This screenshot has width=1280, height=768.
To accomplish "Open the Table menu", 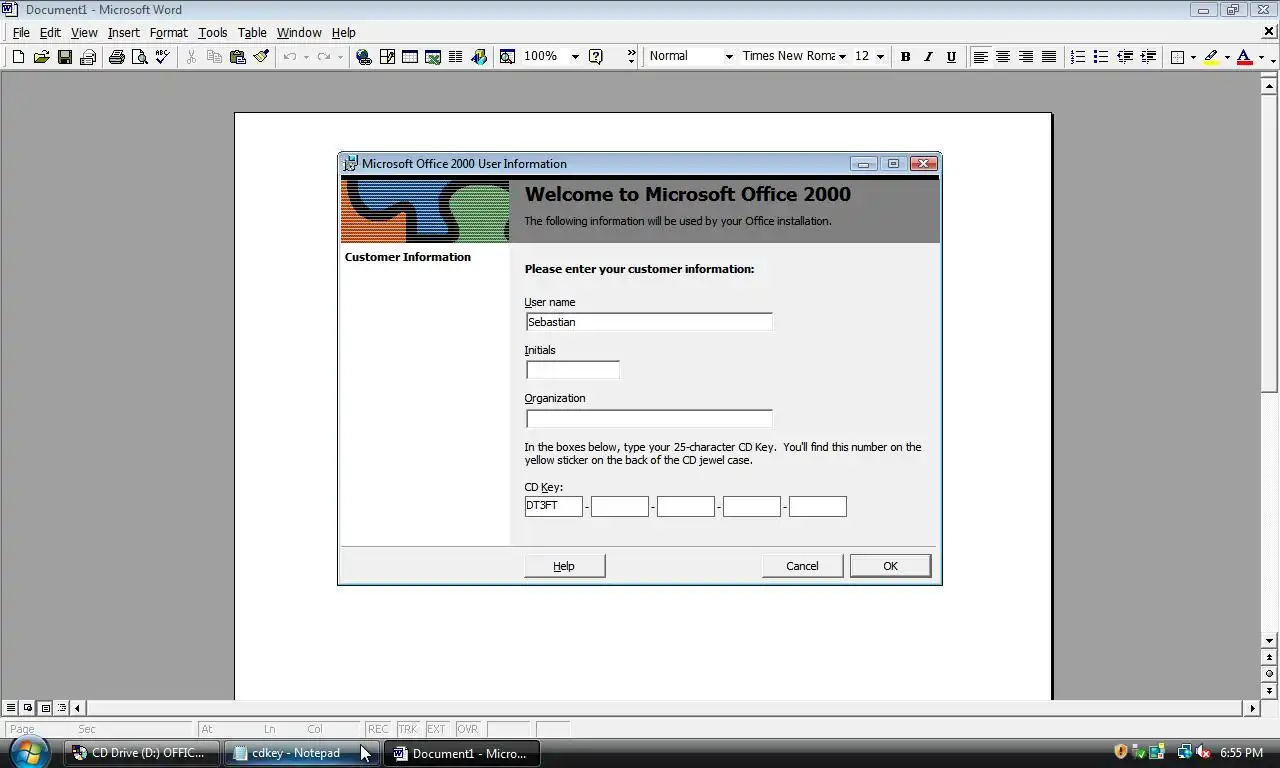I will 252,33.
